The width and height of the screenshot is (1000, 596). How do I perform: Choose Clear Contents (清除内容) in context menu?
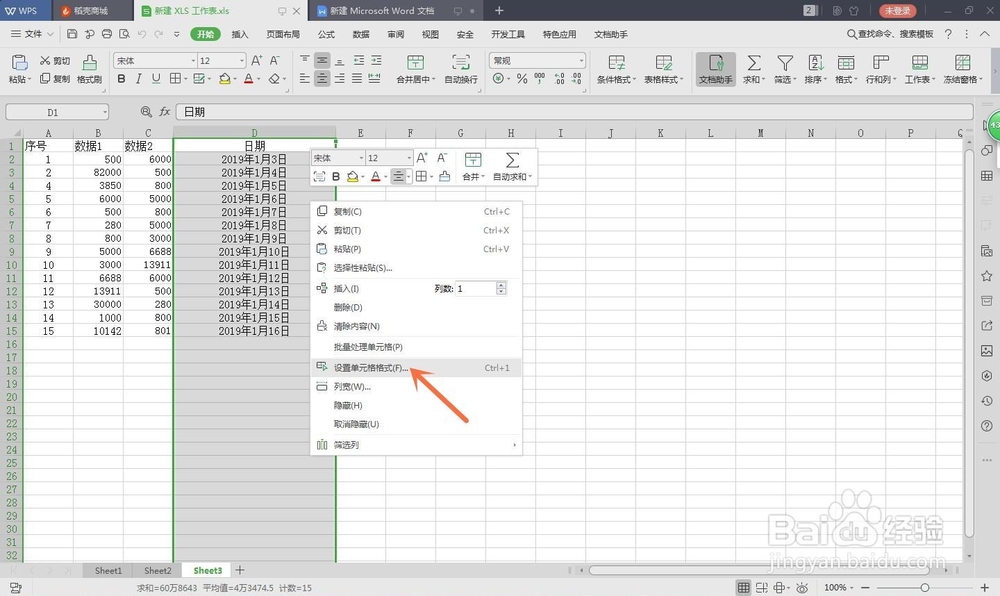tap(416, 326)
